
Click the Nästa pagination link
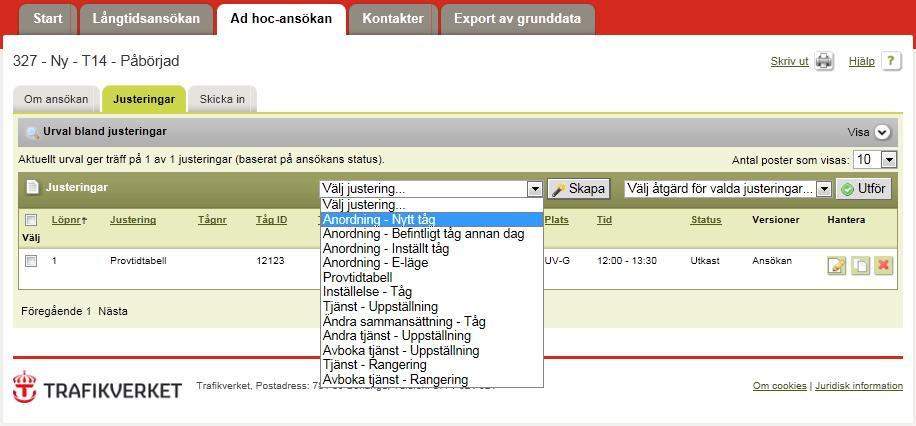113,311
